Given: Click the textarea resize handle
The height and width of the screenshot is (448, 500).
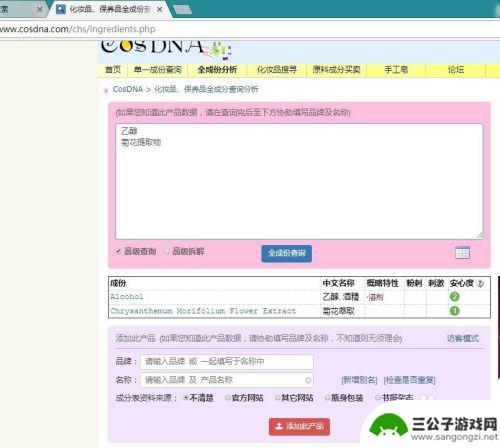Looking at the screenshot, I should (480, 236).
